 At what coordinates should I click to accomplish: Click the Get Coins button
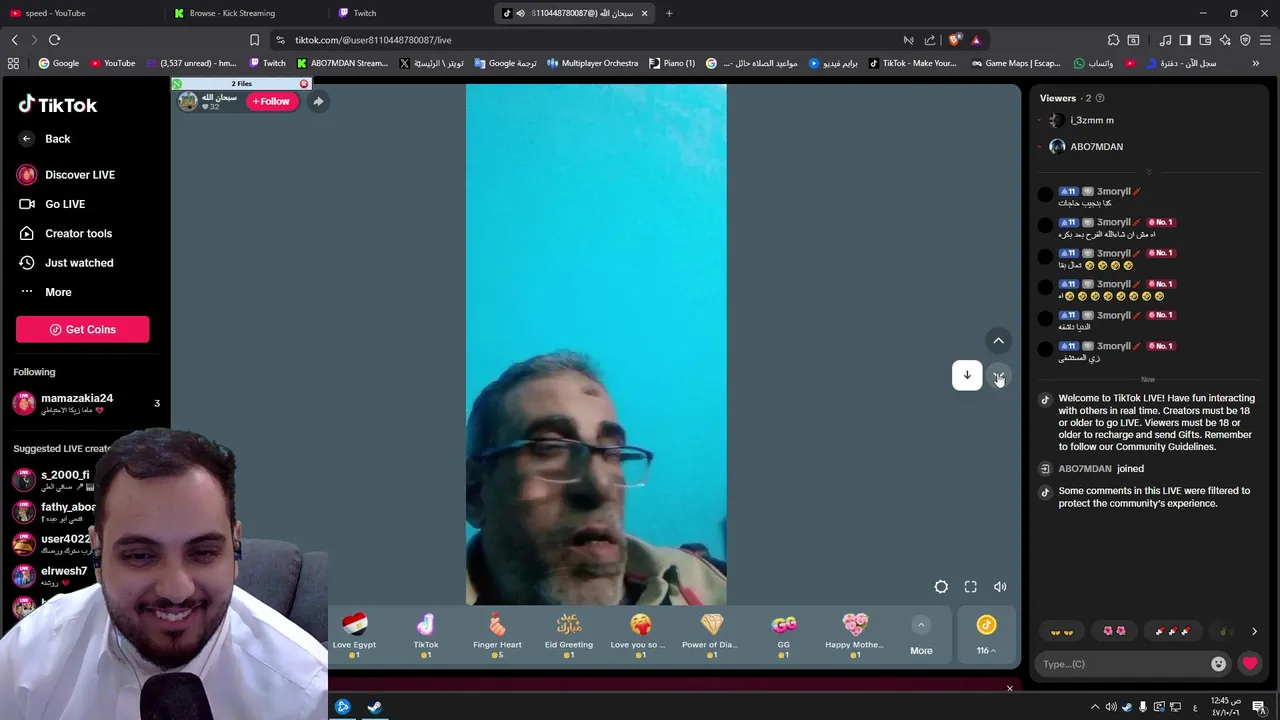[x=82, y=329]
